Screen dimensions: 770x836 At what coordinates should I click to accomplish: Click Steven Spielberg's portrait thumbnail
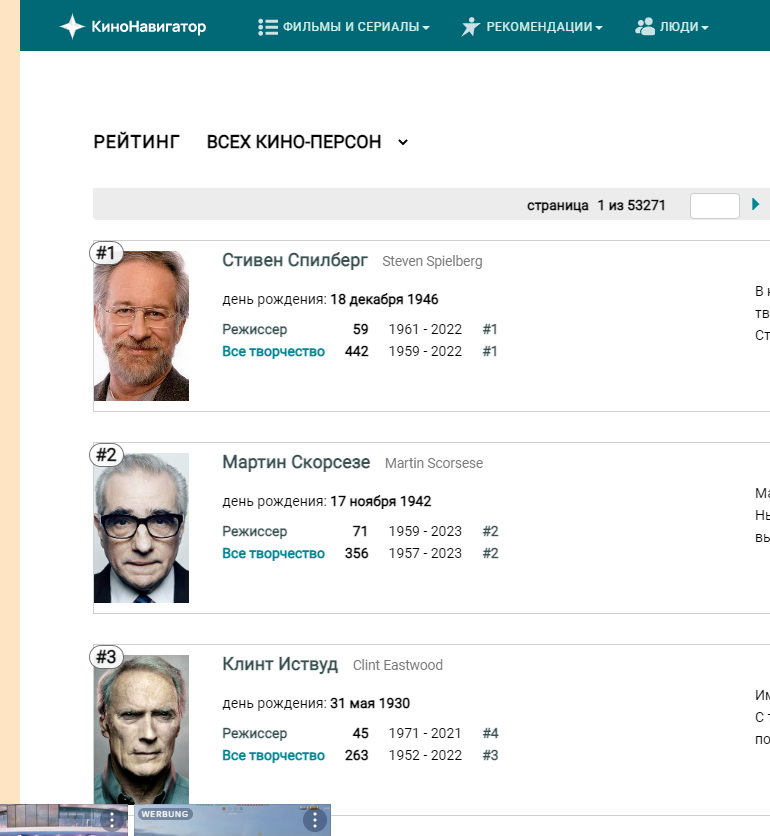141,326
